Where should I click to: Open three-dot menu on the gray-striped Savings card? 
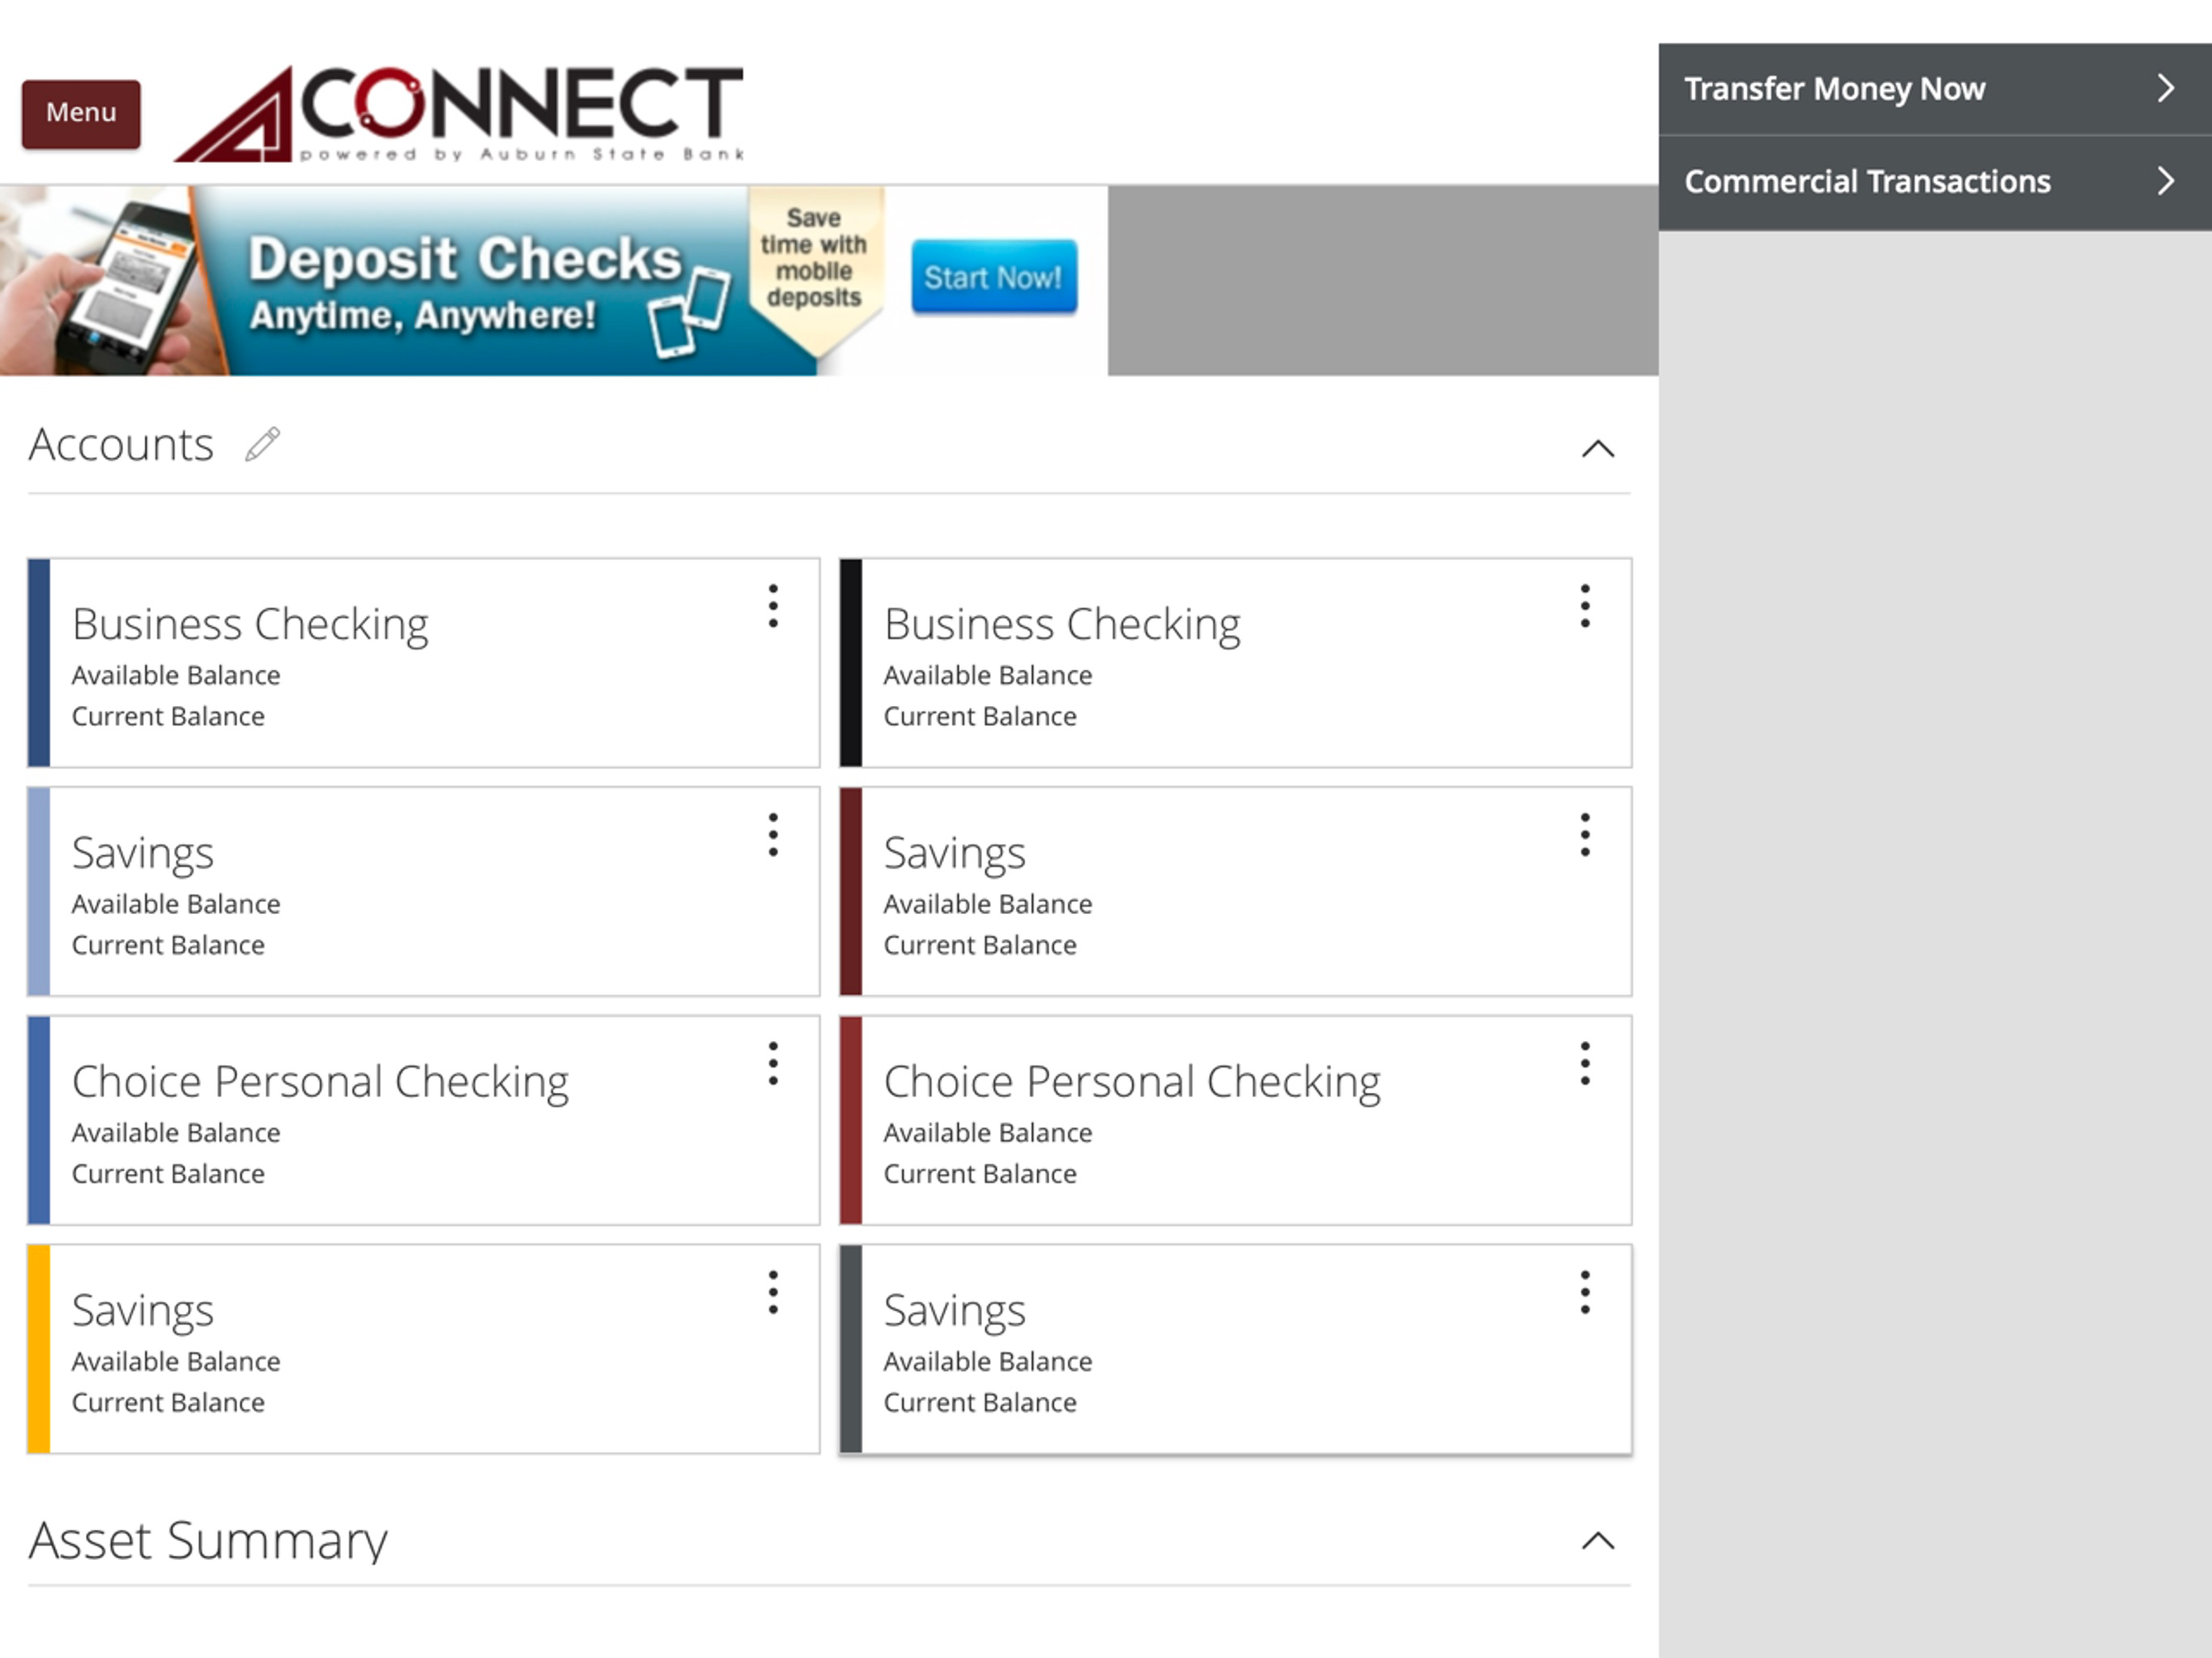1585,1292
